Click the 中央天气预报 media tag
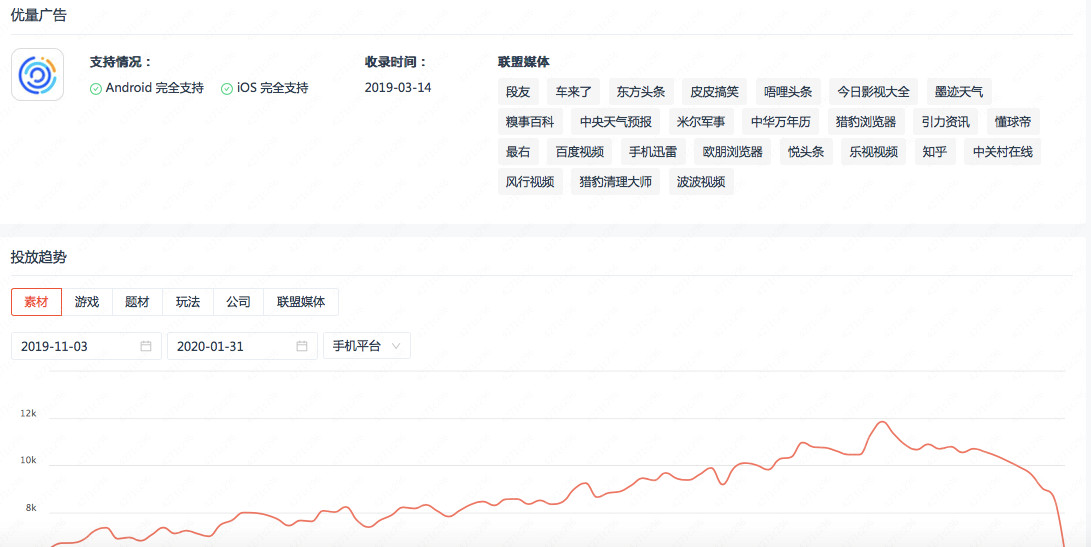 [x=616, y=122]
